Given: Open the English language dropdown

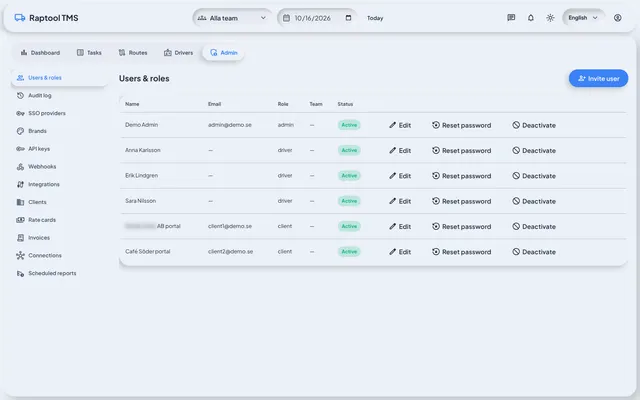Looking at the screenshot, I should click(583, 18).
